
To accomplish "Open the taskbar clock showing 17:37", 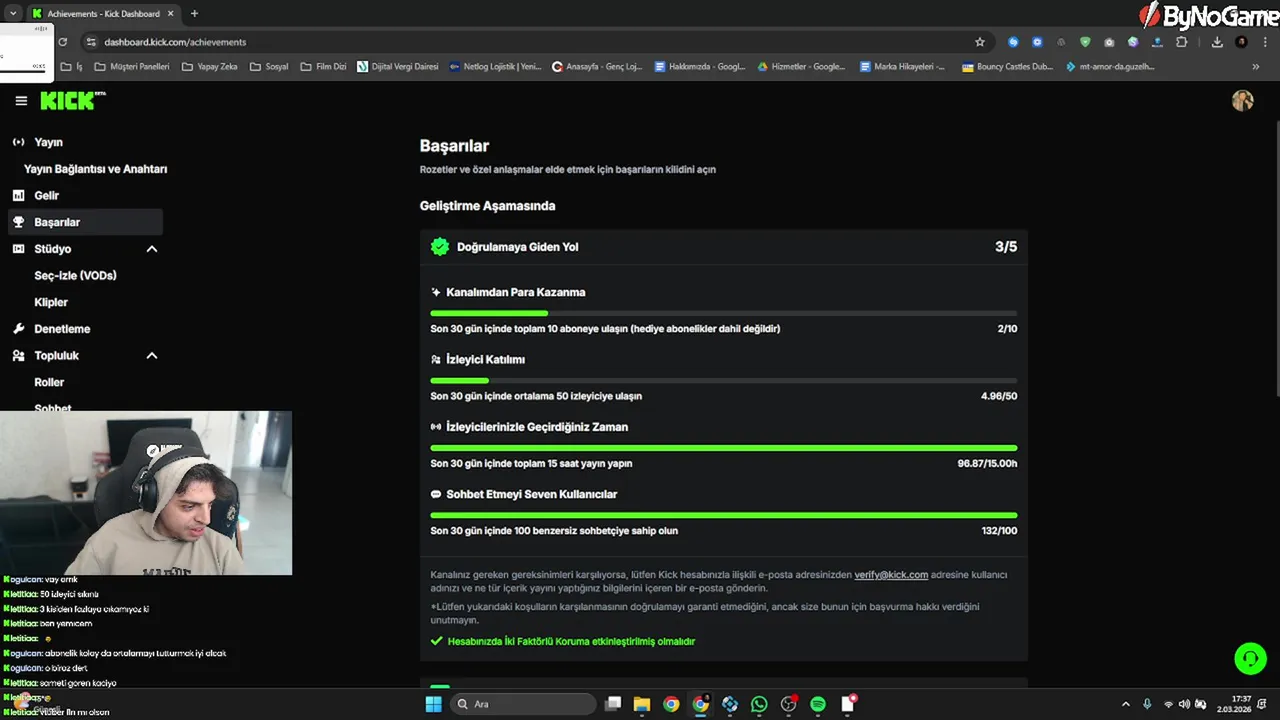I will click(x=1235, y=704).
